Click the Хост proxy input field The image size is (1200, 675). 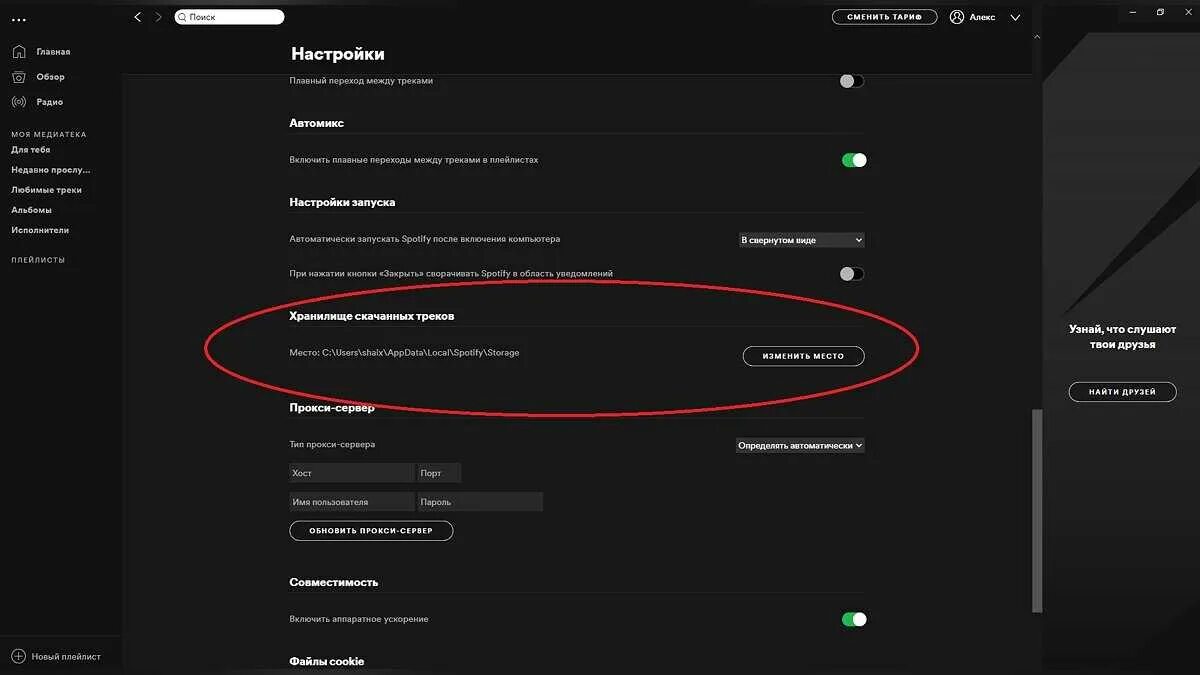[x=351, y=473]
